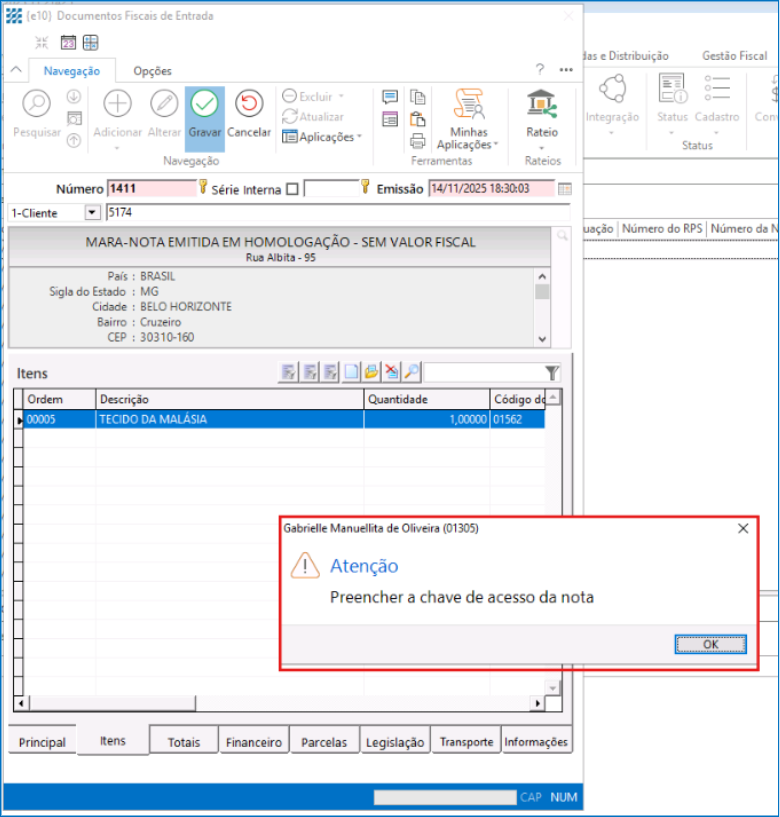
Task: Click the Pesquisar magnifier icon
Action: coord(36,104)
